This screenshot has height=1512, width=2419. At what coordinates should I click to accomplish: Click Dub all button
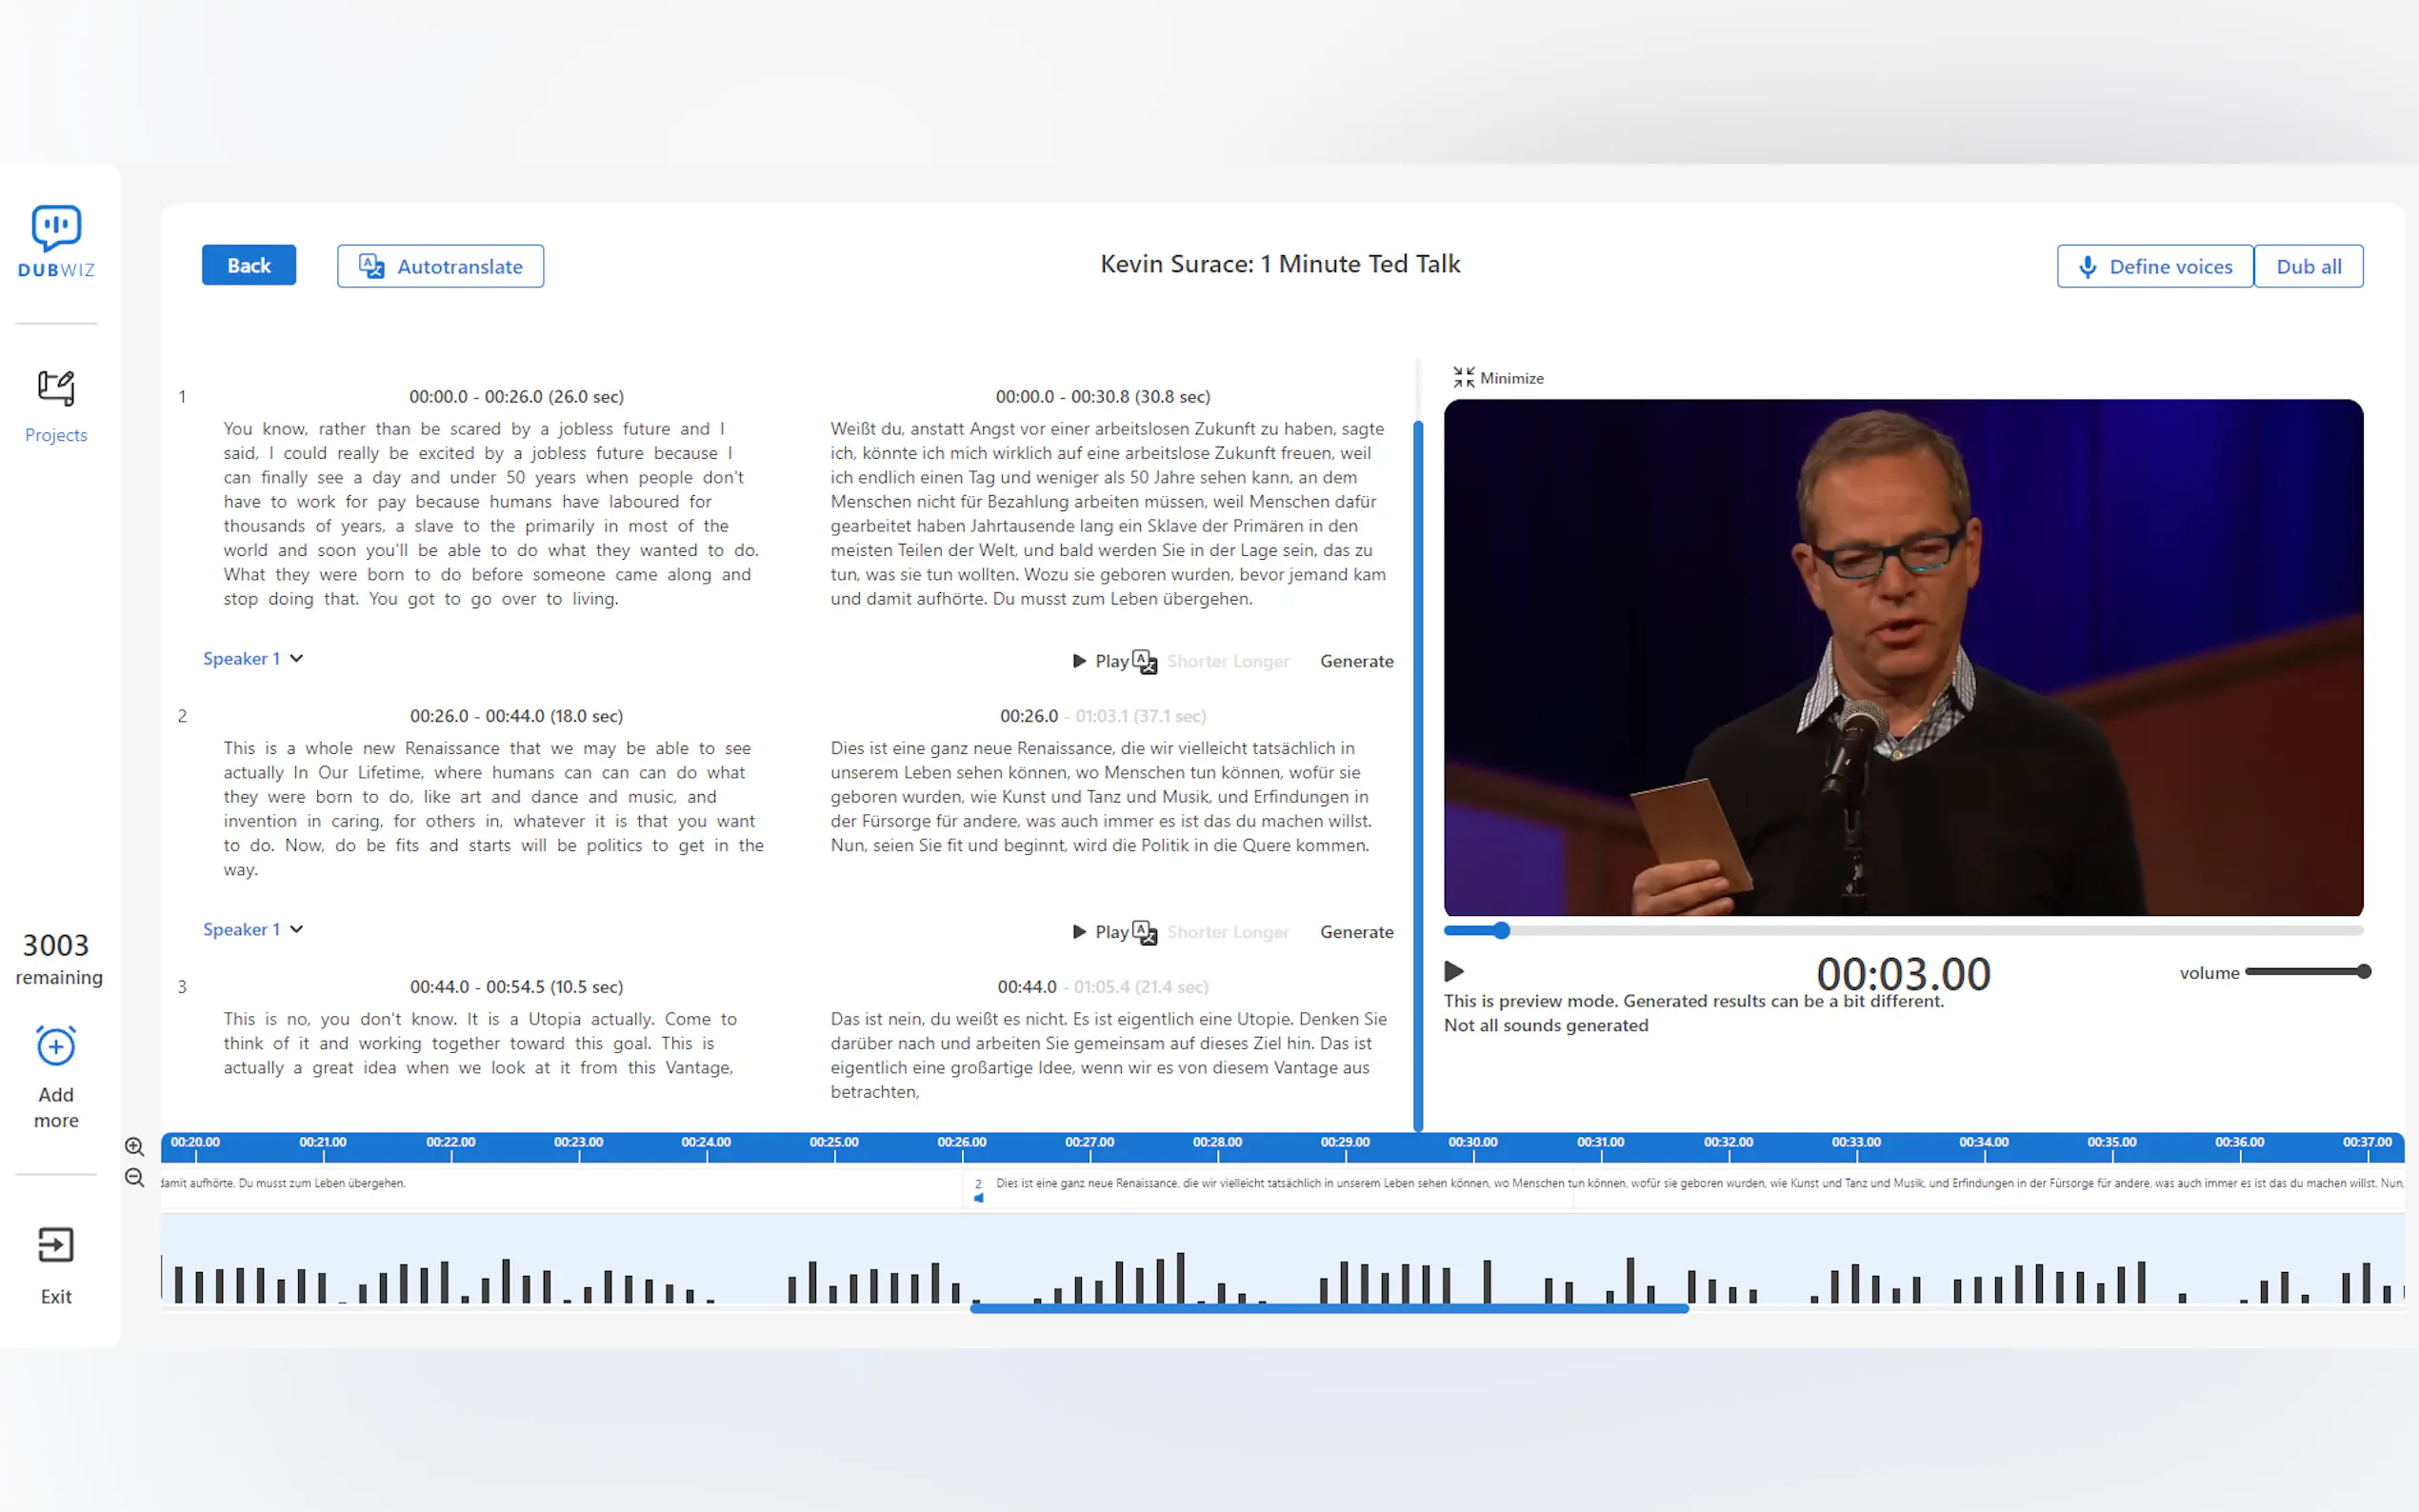coord(2308,266)
